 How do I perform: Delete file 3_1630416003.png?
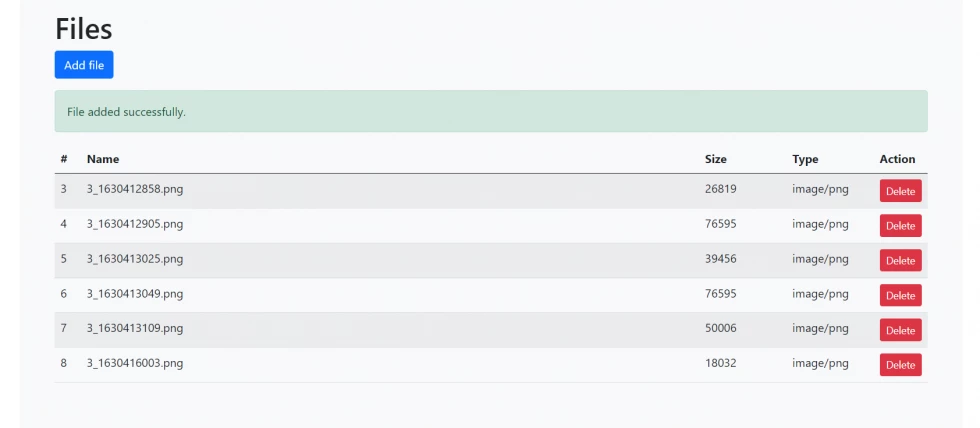(x=900, y=365)
